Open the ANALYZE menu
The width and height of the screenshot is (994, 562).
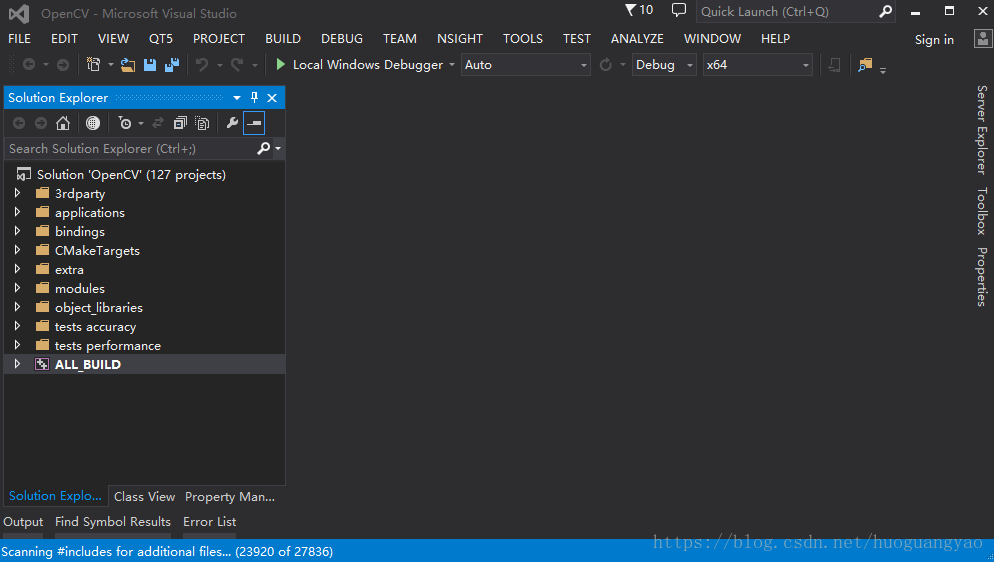637,39
